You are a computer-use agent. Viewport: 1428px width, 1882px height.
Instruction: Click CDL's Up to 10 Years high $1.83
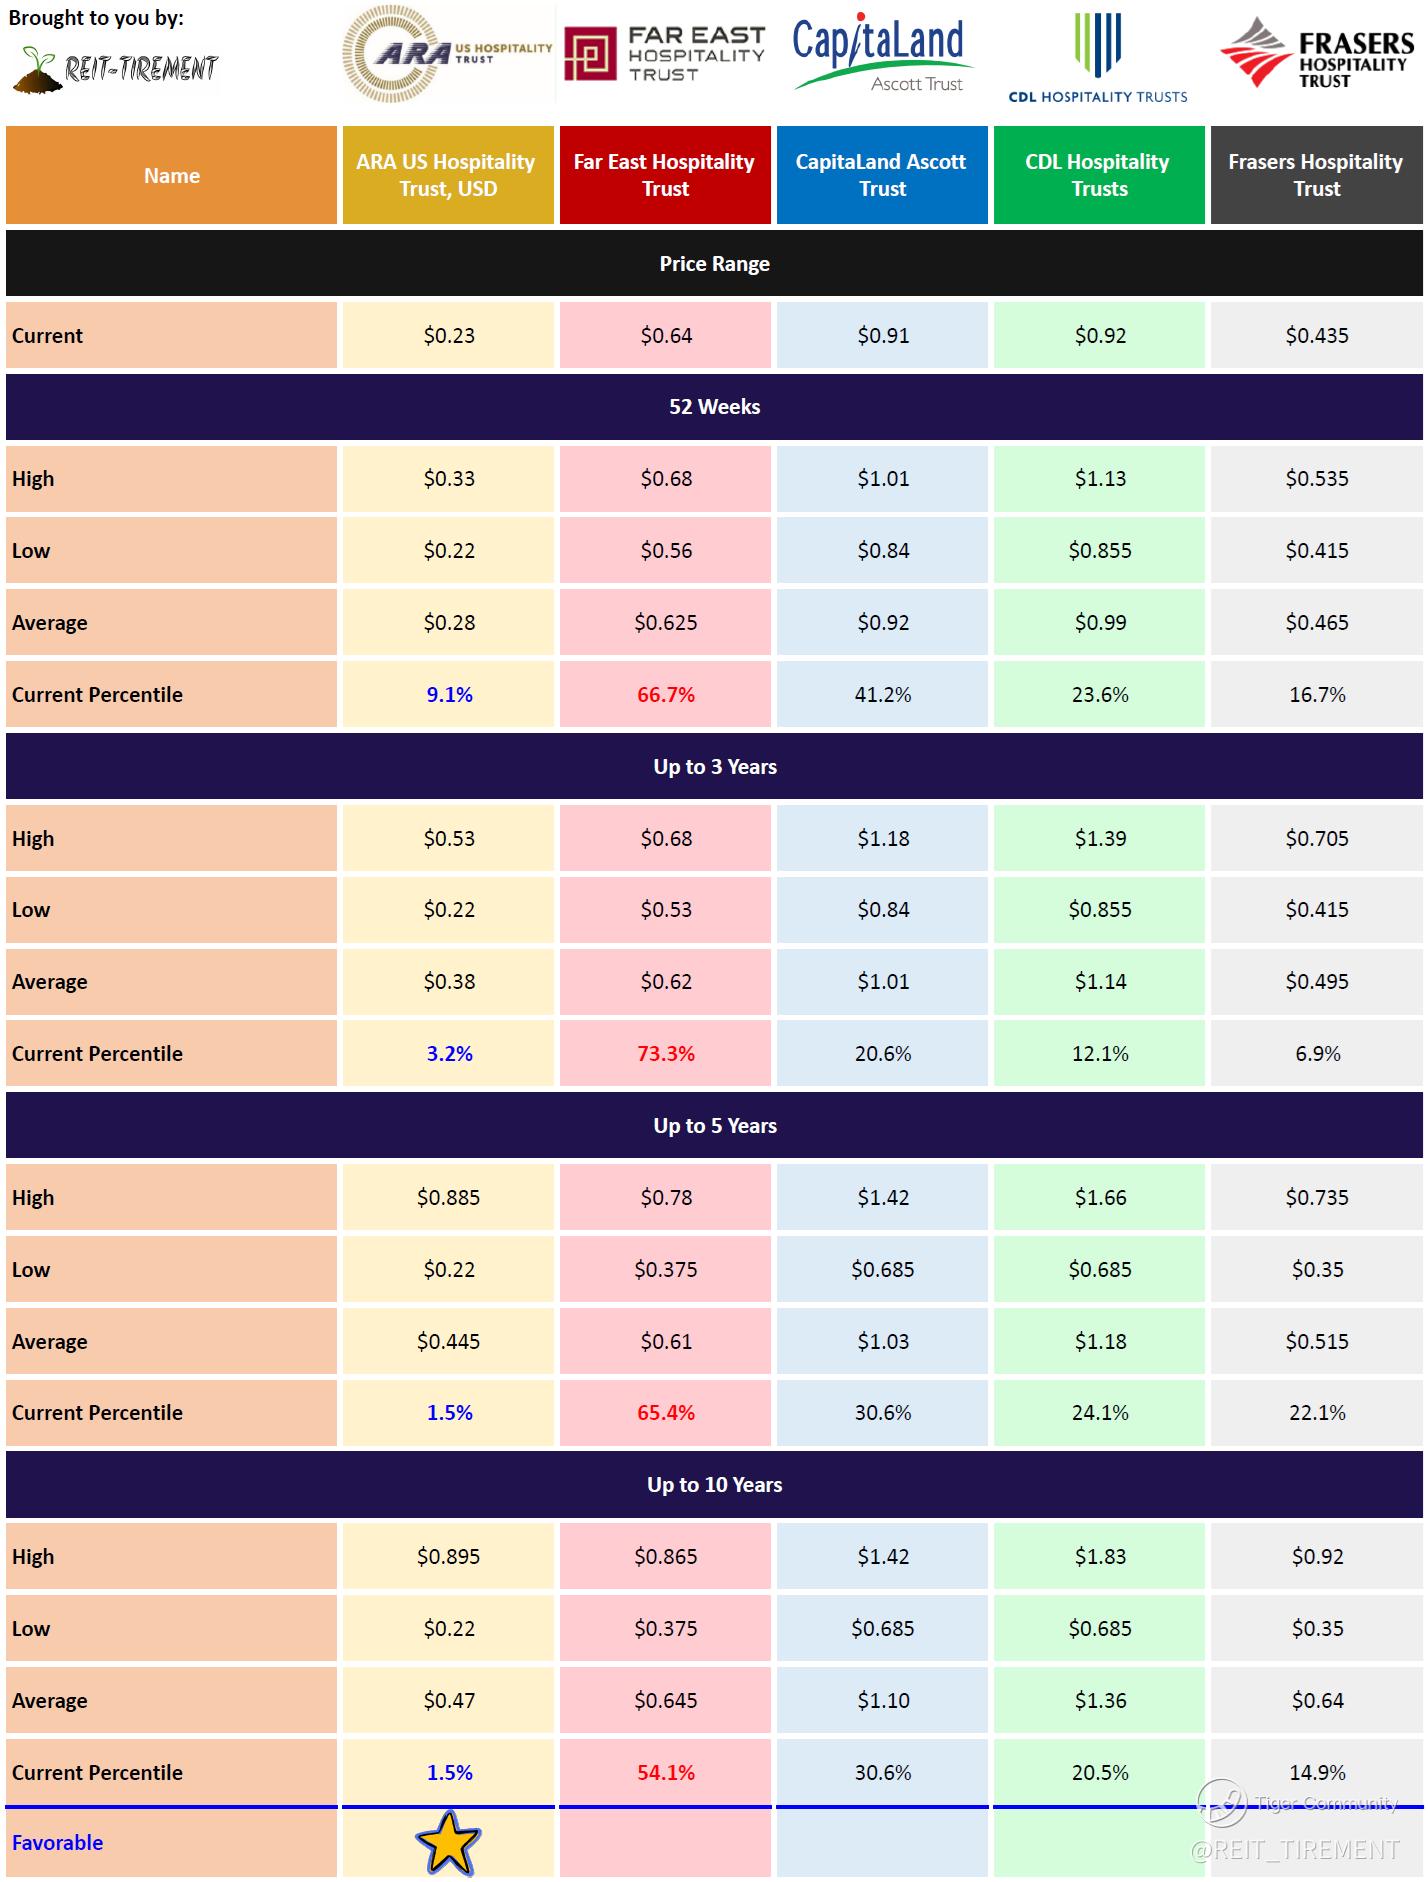coord(1100,1557)
